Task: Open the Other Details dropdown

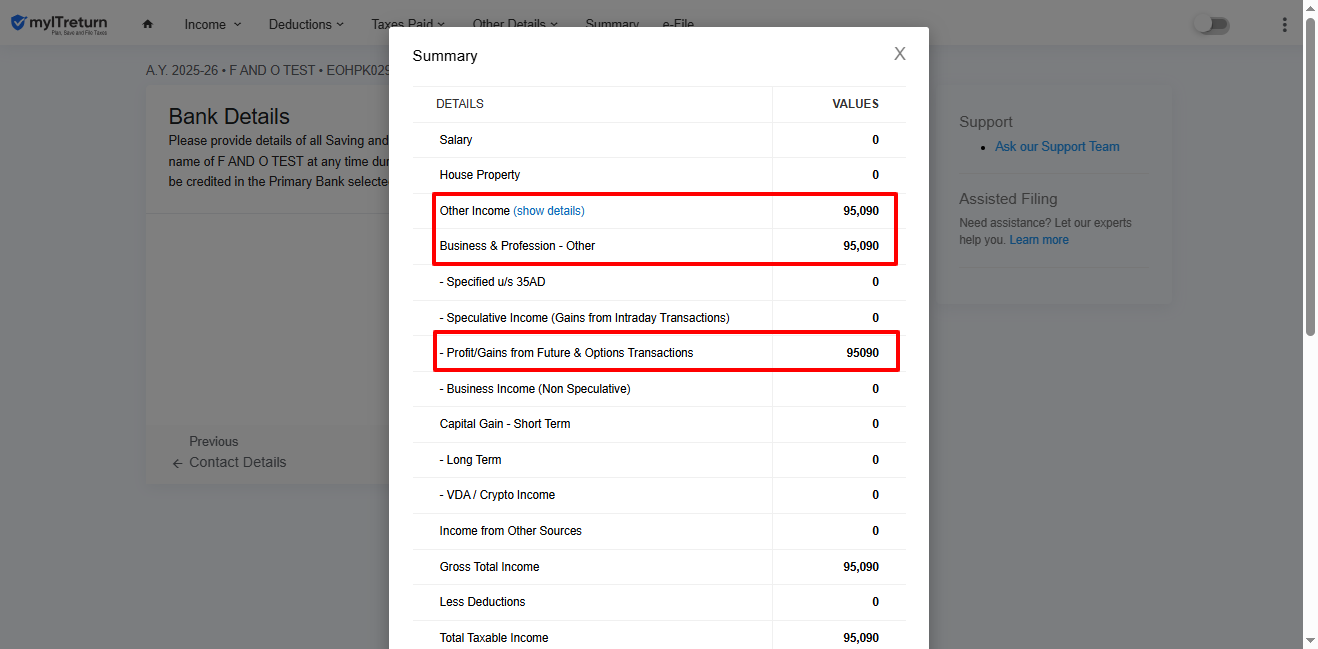Action: coord(515,24)
